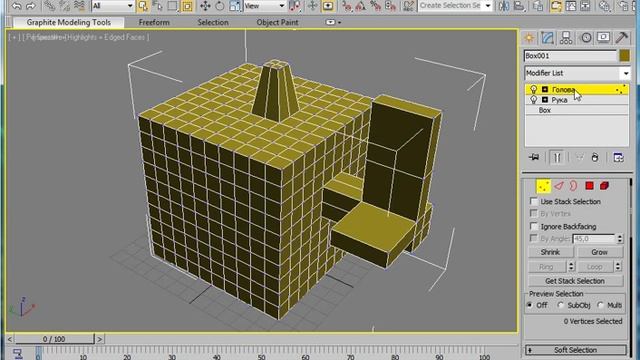Click the Get Stack Selection button

coord(575,281)
